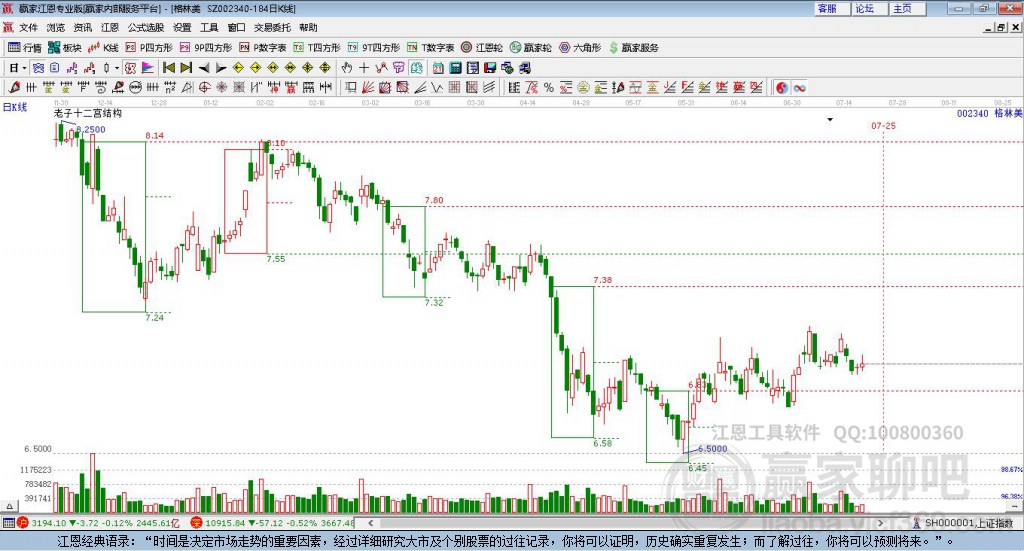1024x551 pixels.
Task: Switch to the K线 candlestick view
Action: pos(103,48)
